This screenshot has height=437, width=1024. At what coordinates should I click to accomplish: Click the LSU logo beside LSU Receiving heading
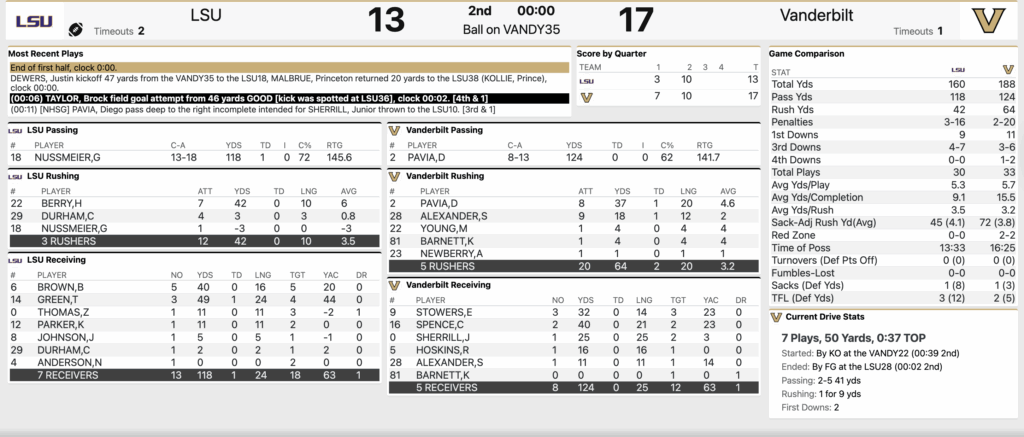click(14, 259)
